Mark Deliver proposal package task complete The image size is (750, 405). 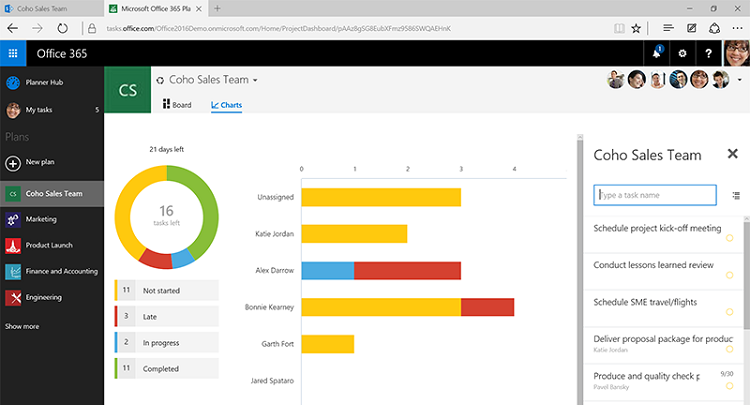pos(729,349)
